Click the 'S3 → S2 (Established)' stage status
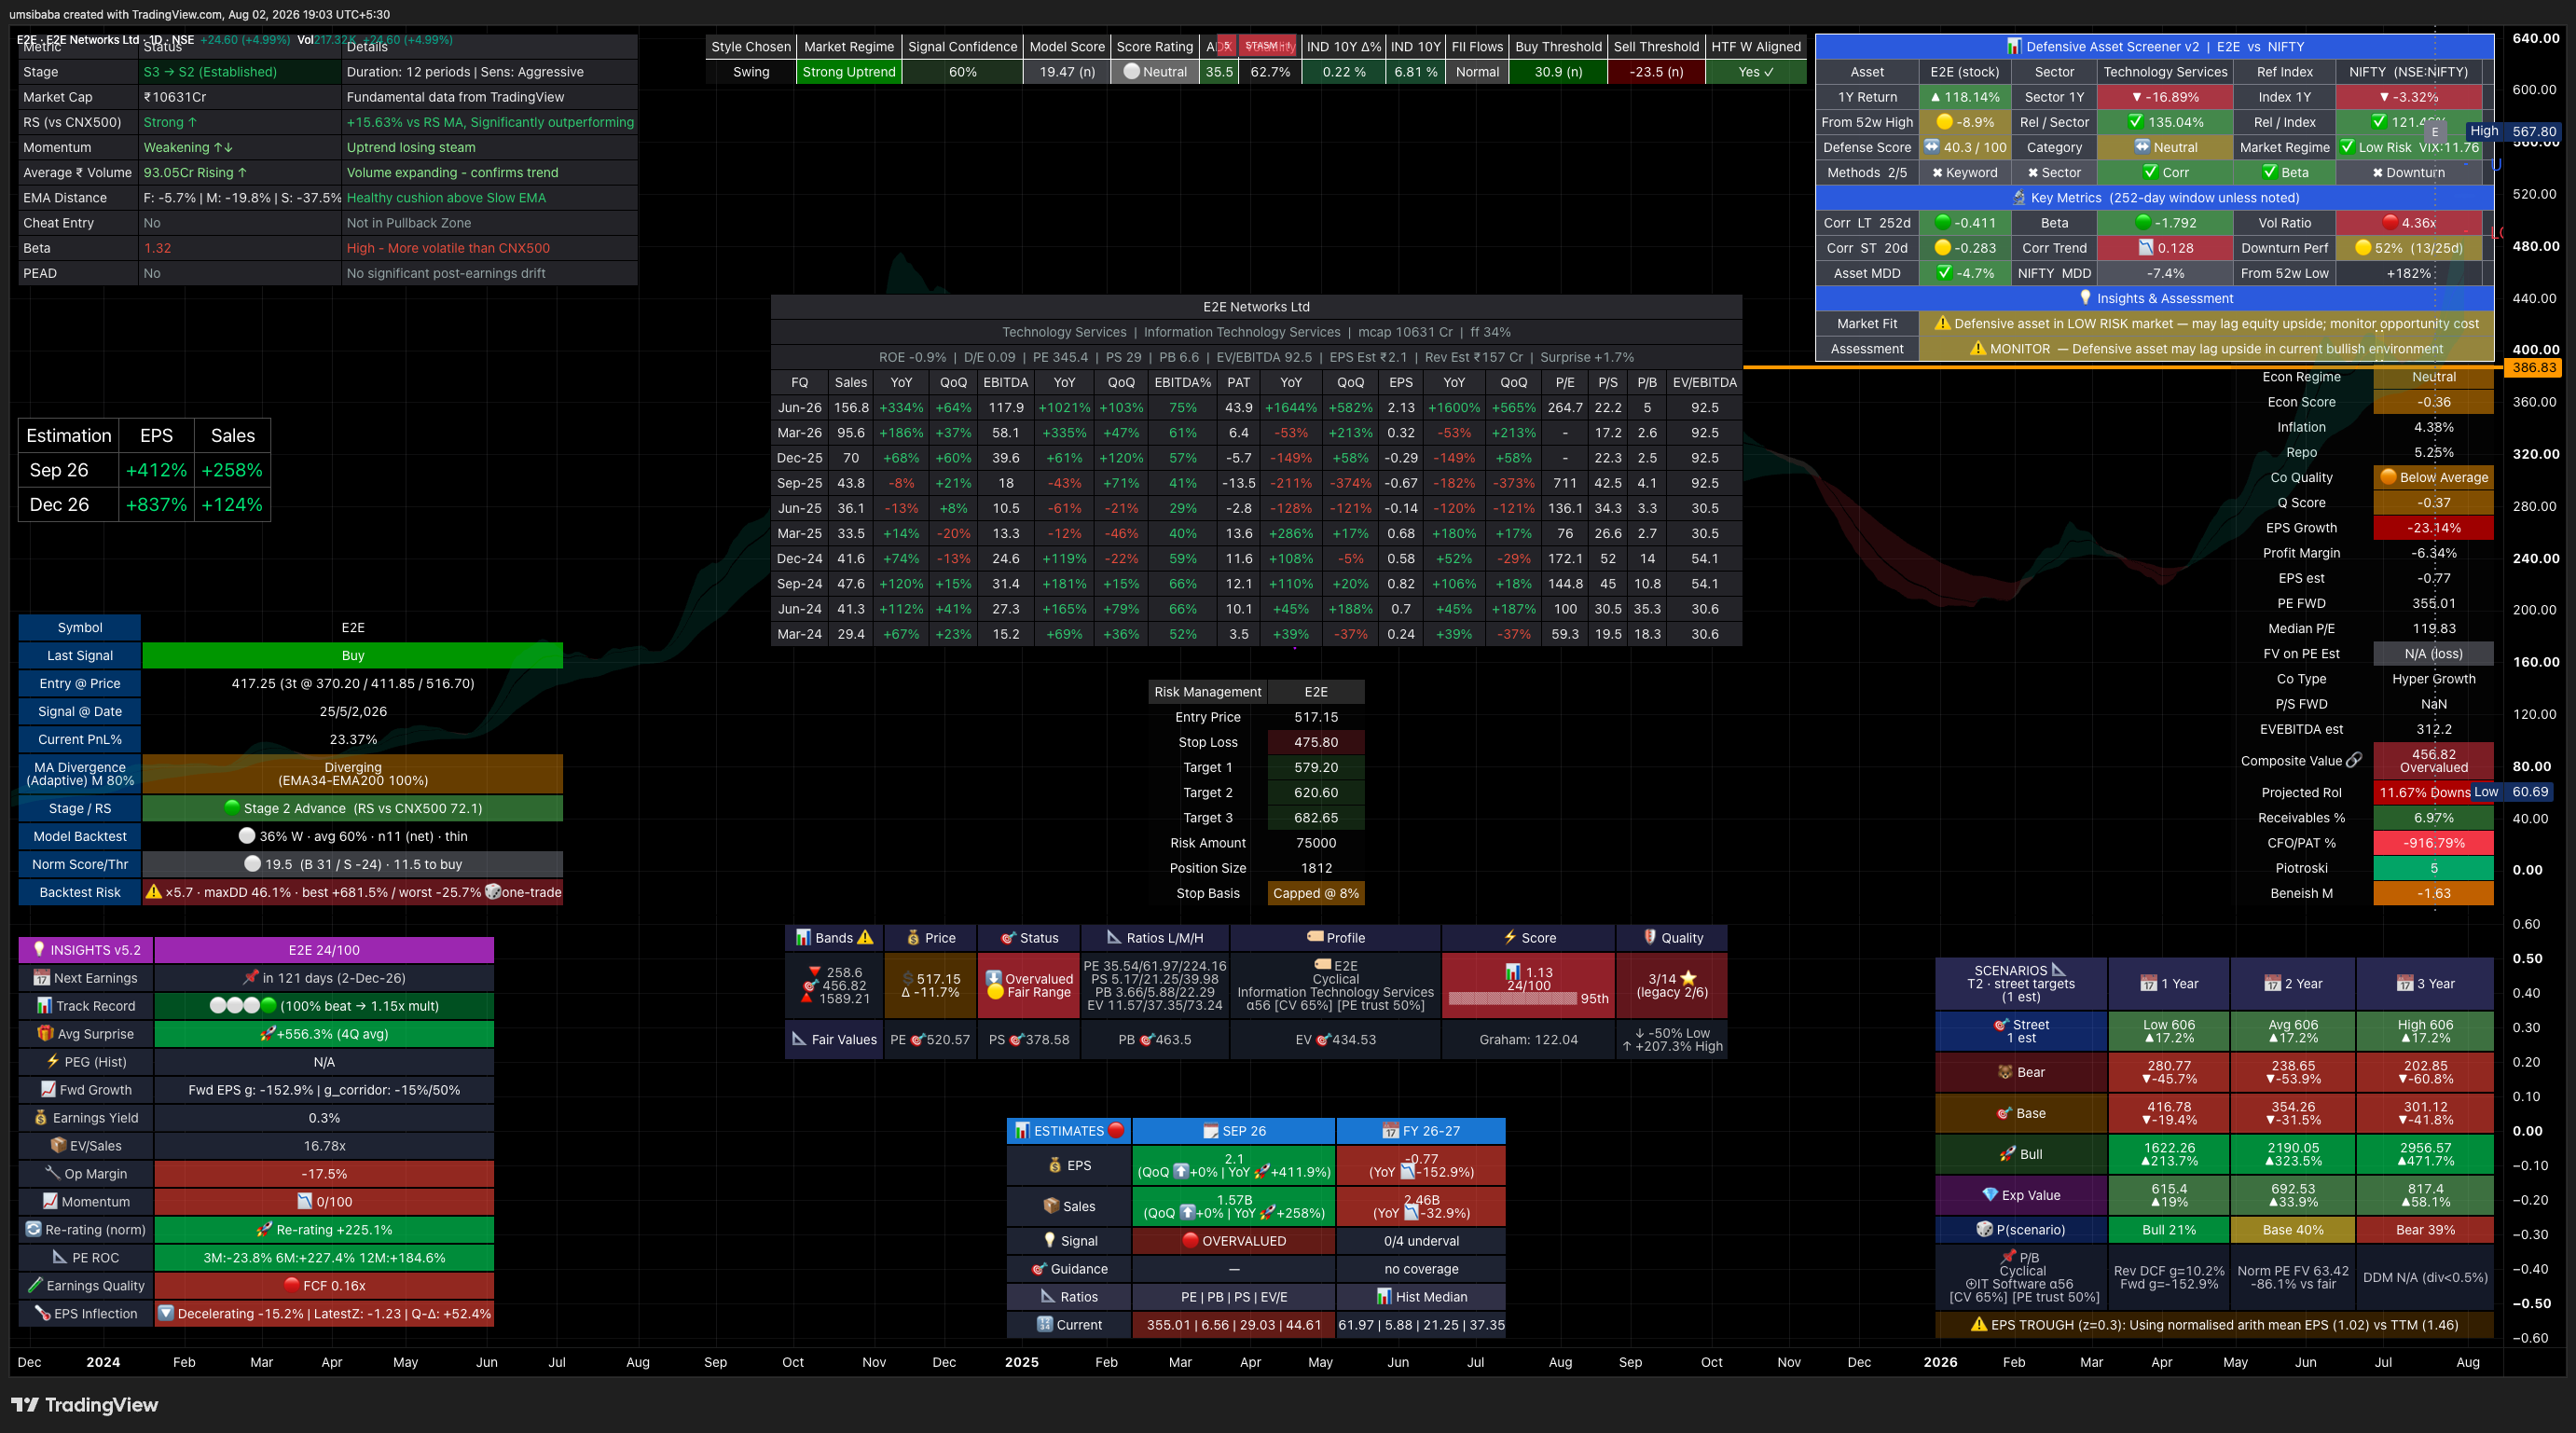 210,72
